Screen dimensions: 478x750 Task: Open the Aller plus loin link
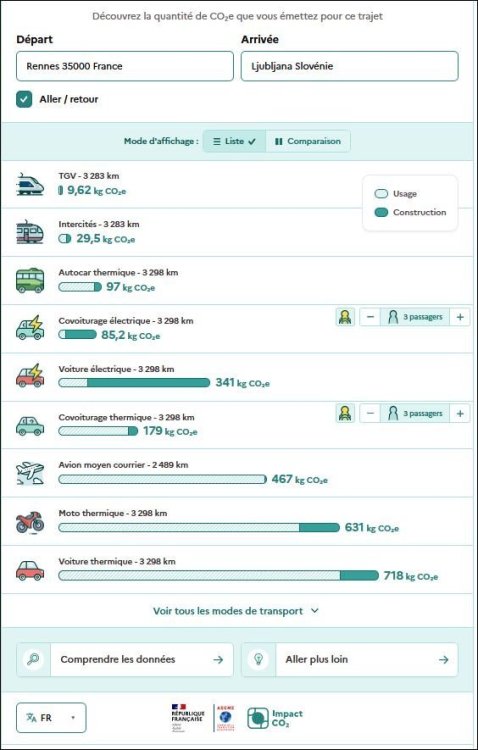point(350,660)
